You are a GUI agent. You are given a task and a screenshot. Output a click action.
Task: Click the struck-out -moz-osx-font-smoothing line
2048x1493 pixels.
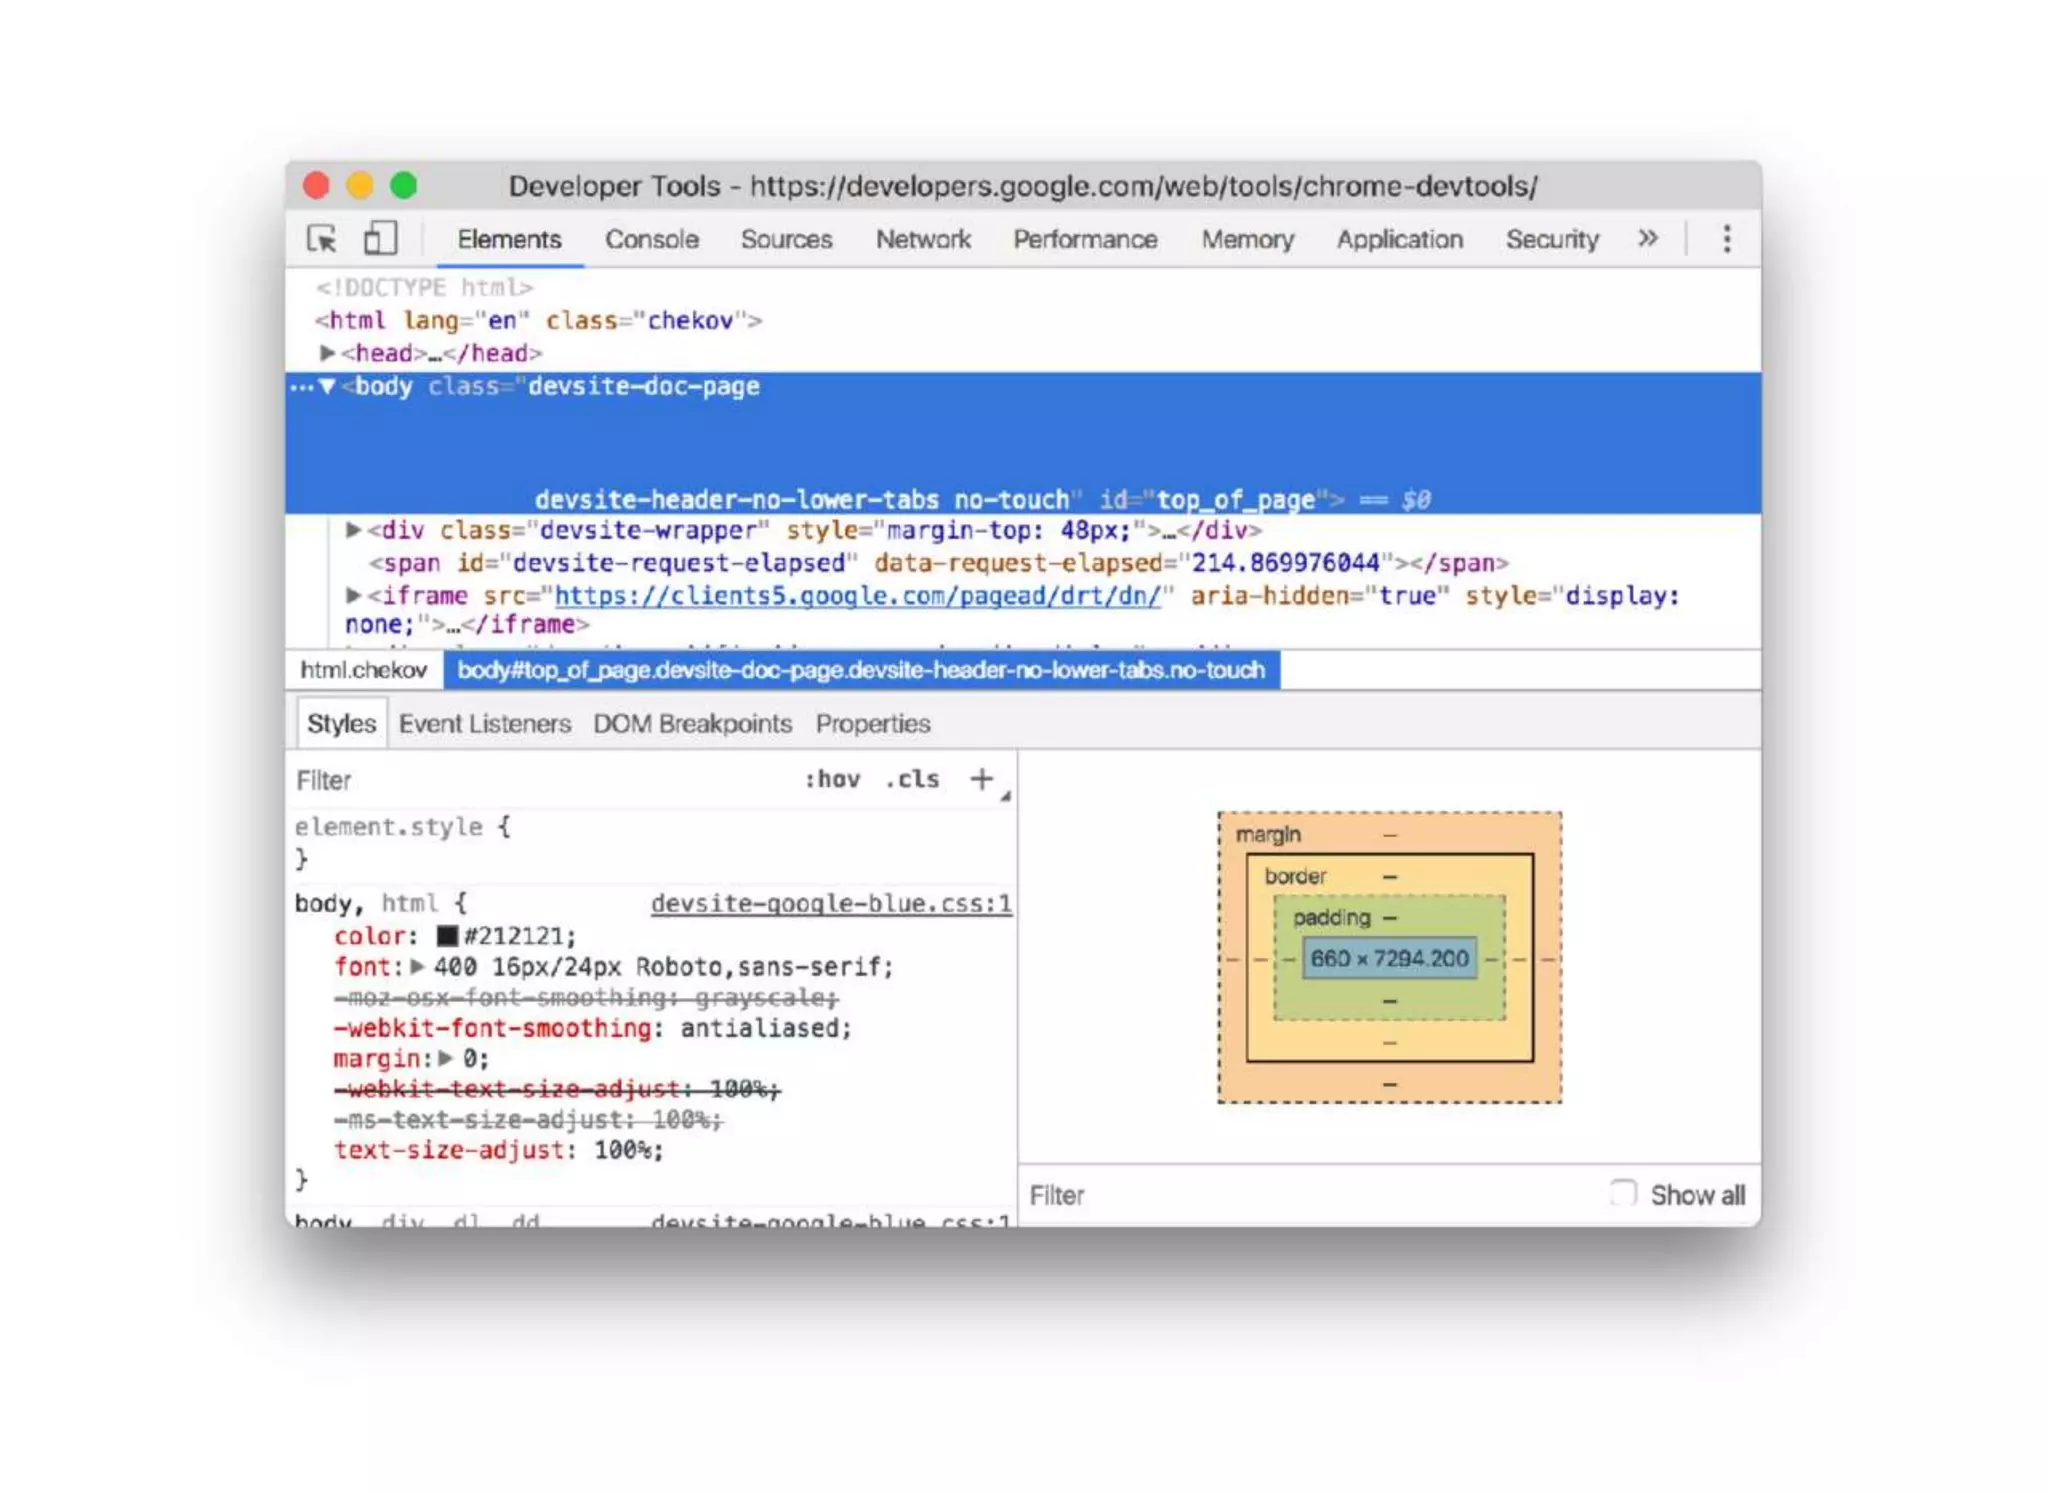(x=586, y=997)
